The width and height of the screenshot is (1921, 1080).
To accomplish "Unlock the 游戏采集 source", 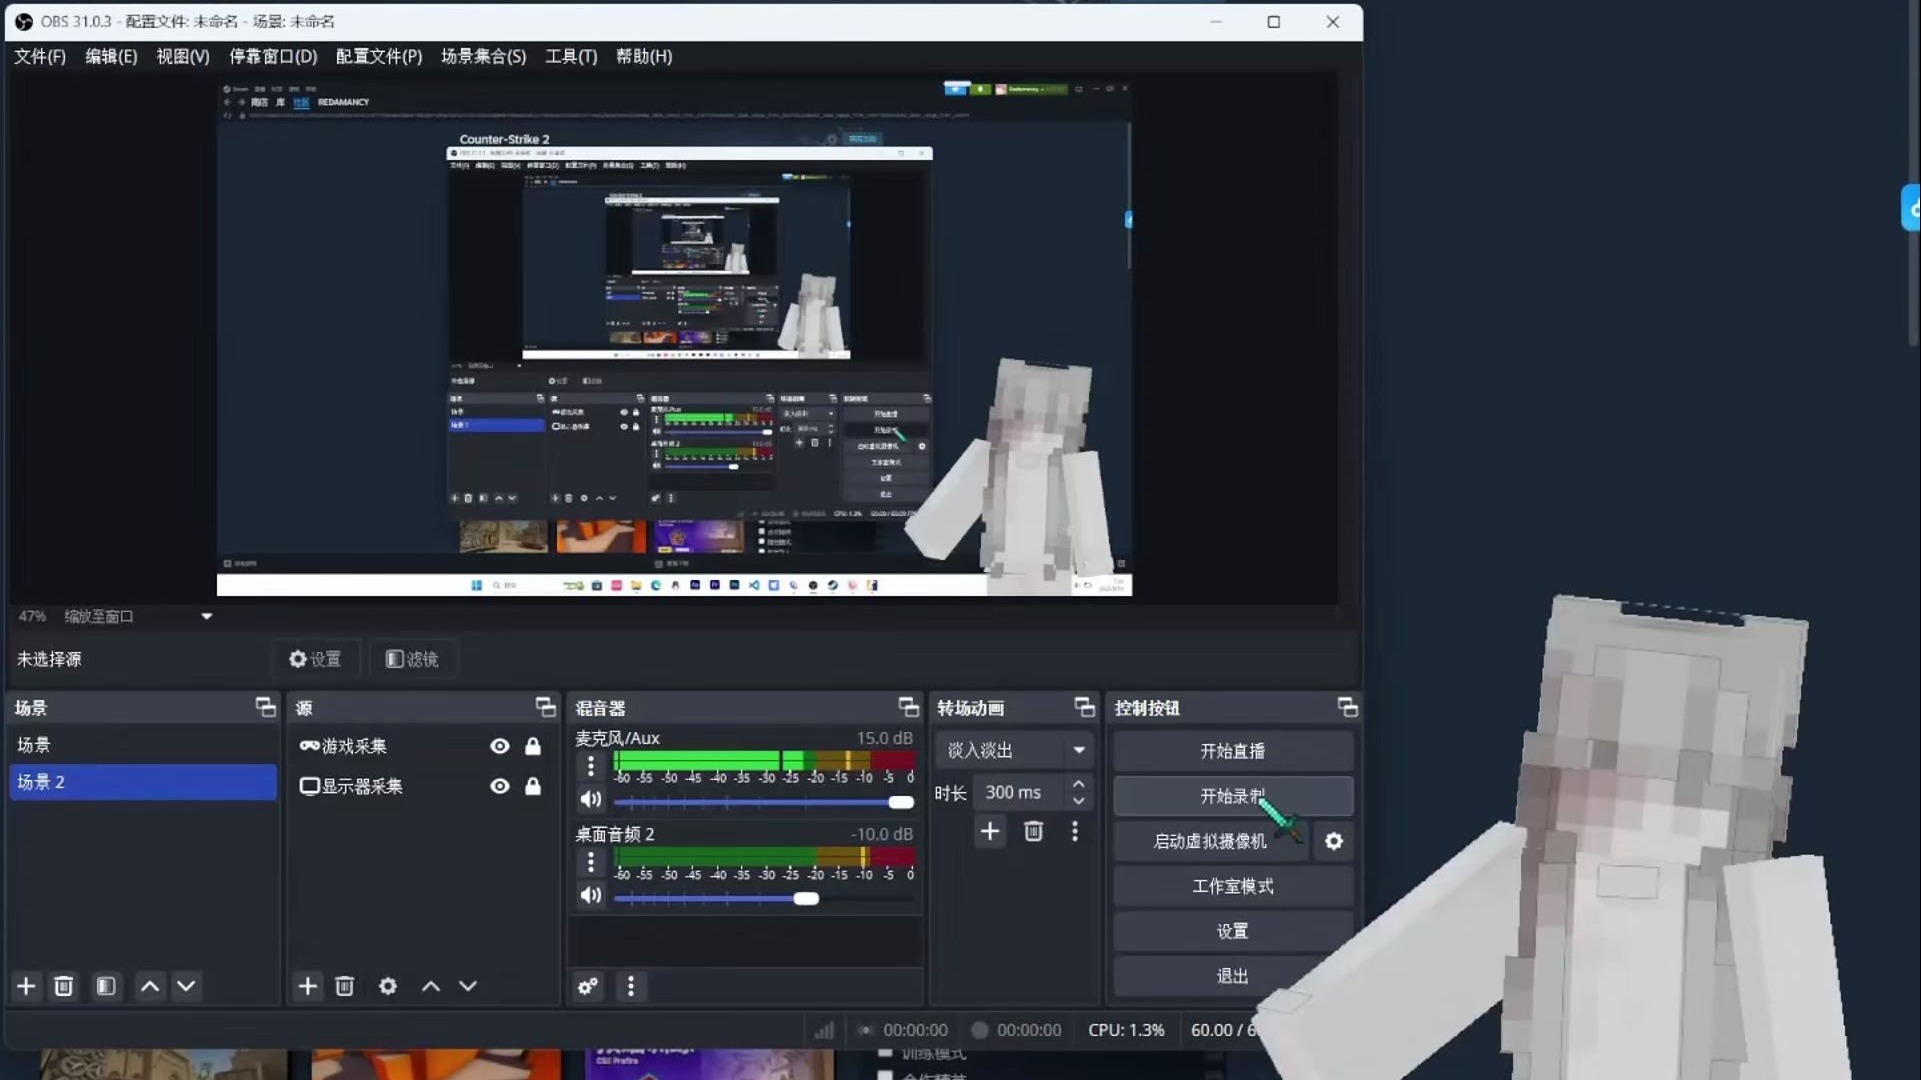I will pyautogui.click(x=533, y=746).
